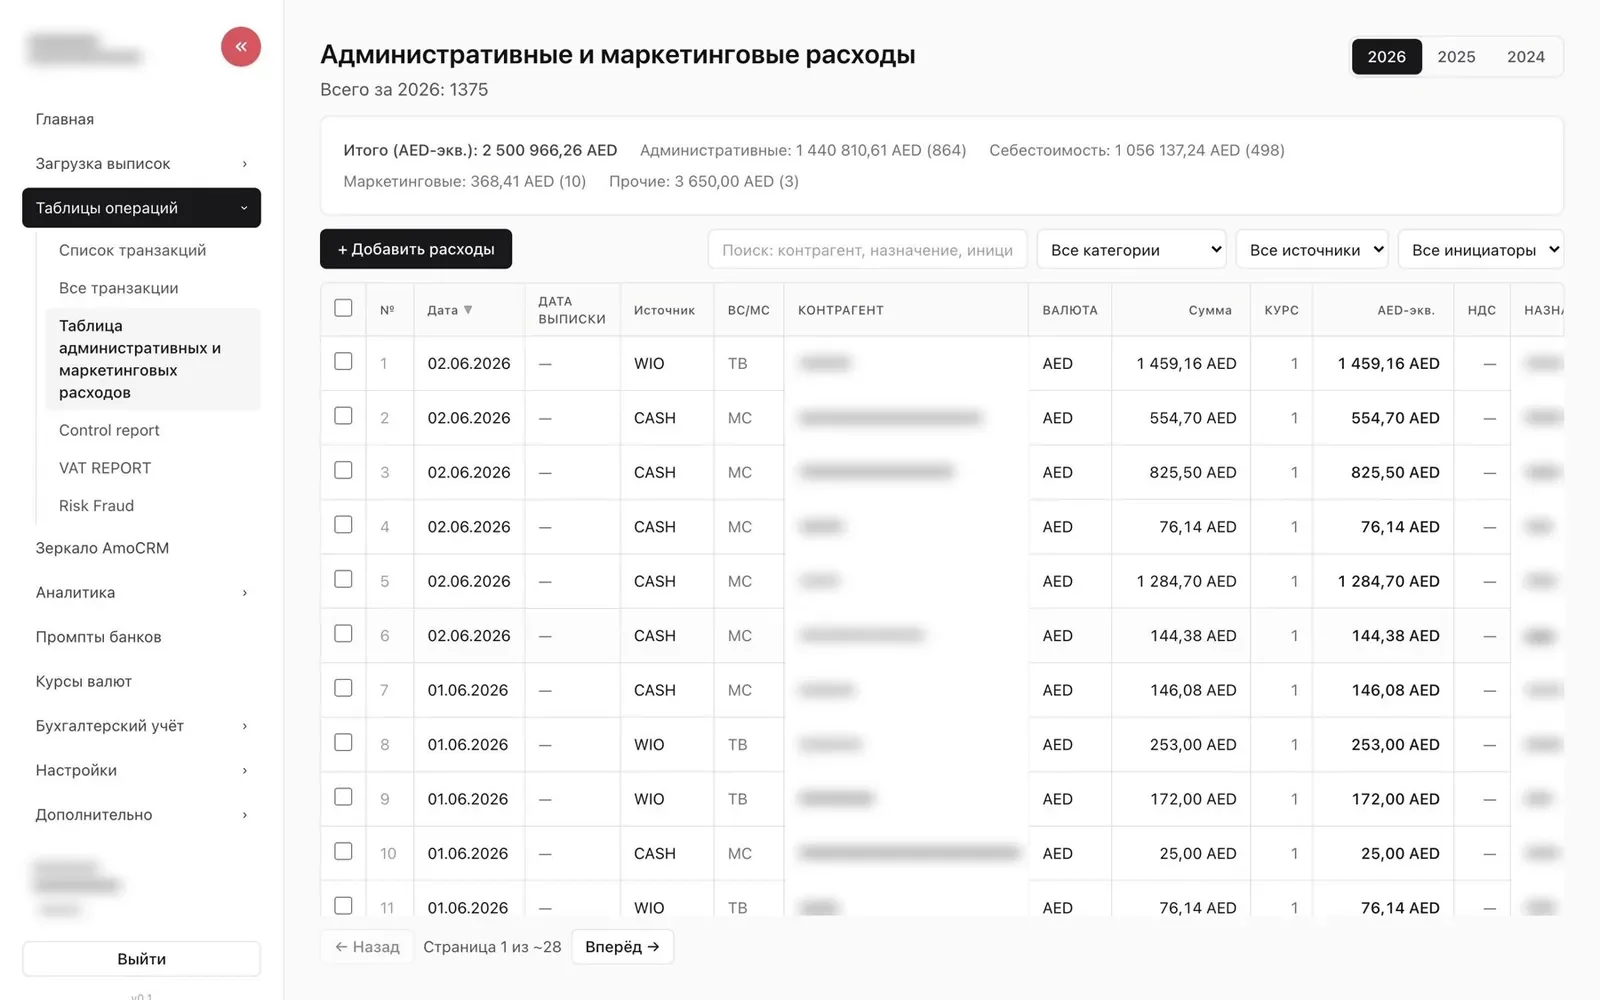Click the Назад pagination button

[x=367, y=947]
